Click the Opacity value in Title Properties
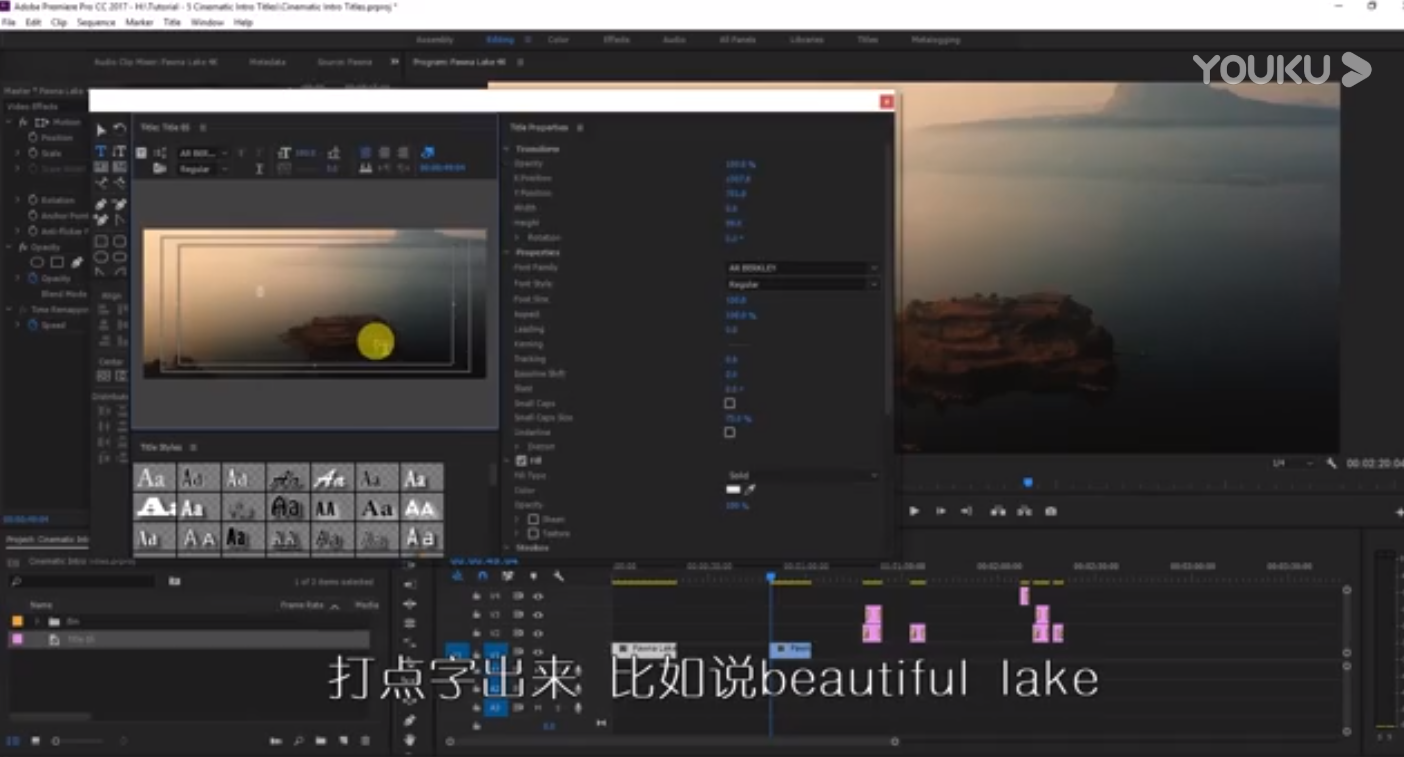Screen dimensions: 1404x757 pyautogui.click(x=740, y=164)
